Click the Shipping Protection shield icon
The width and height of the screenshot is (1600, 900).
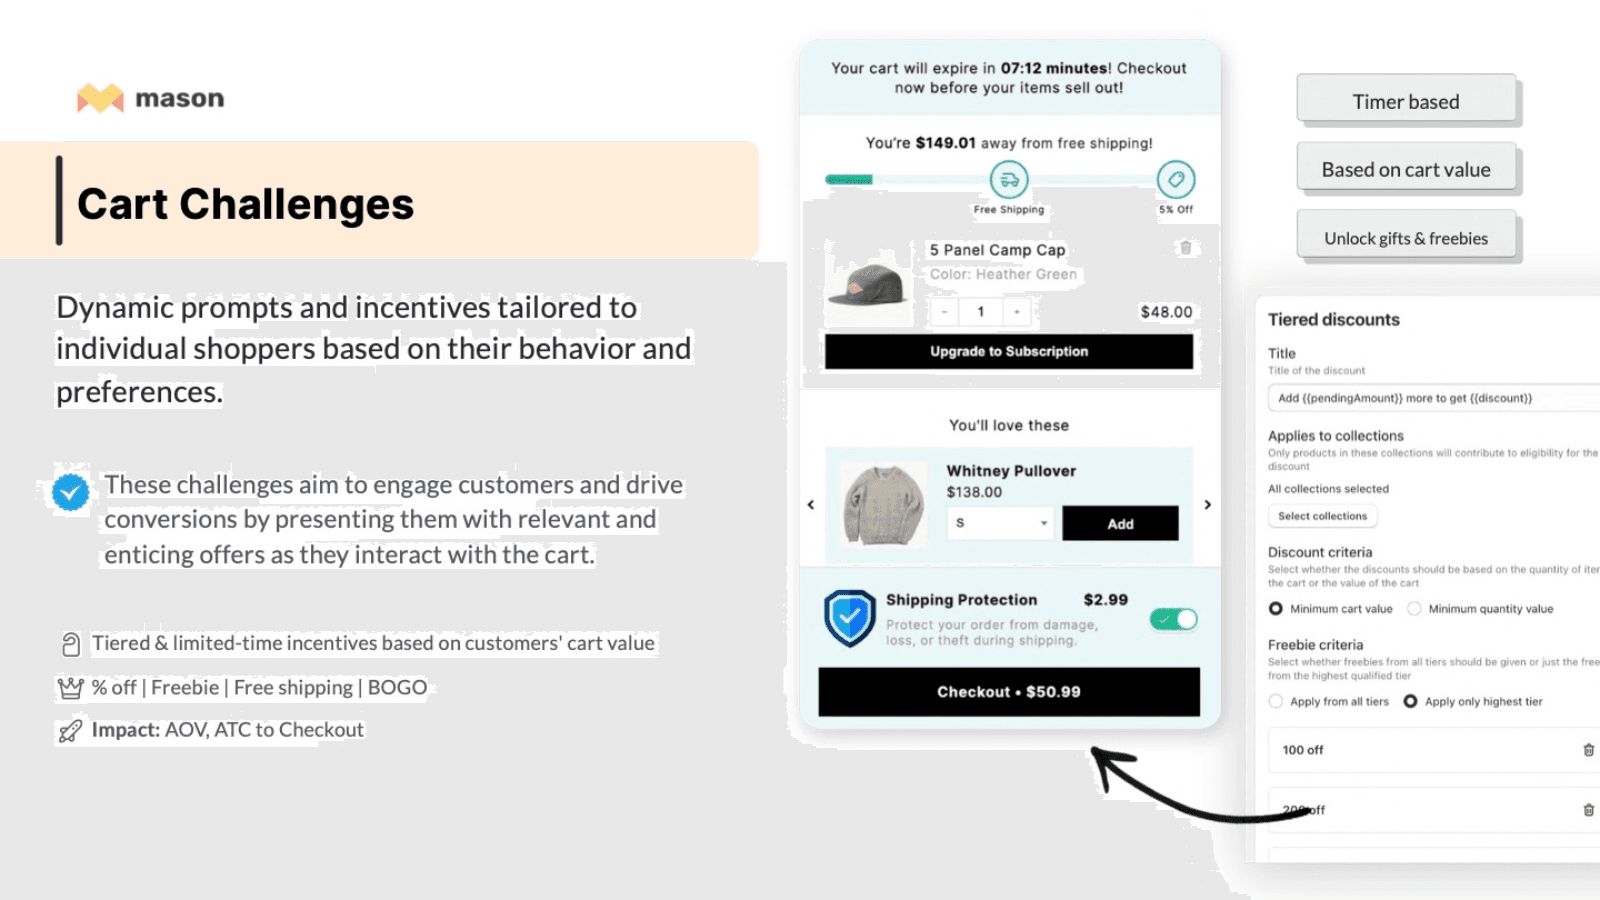point(850,618)
